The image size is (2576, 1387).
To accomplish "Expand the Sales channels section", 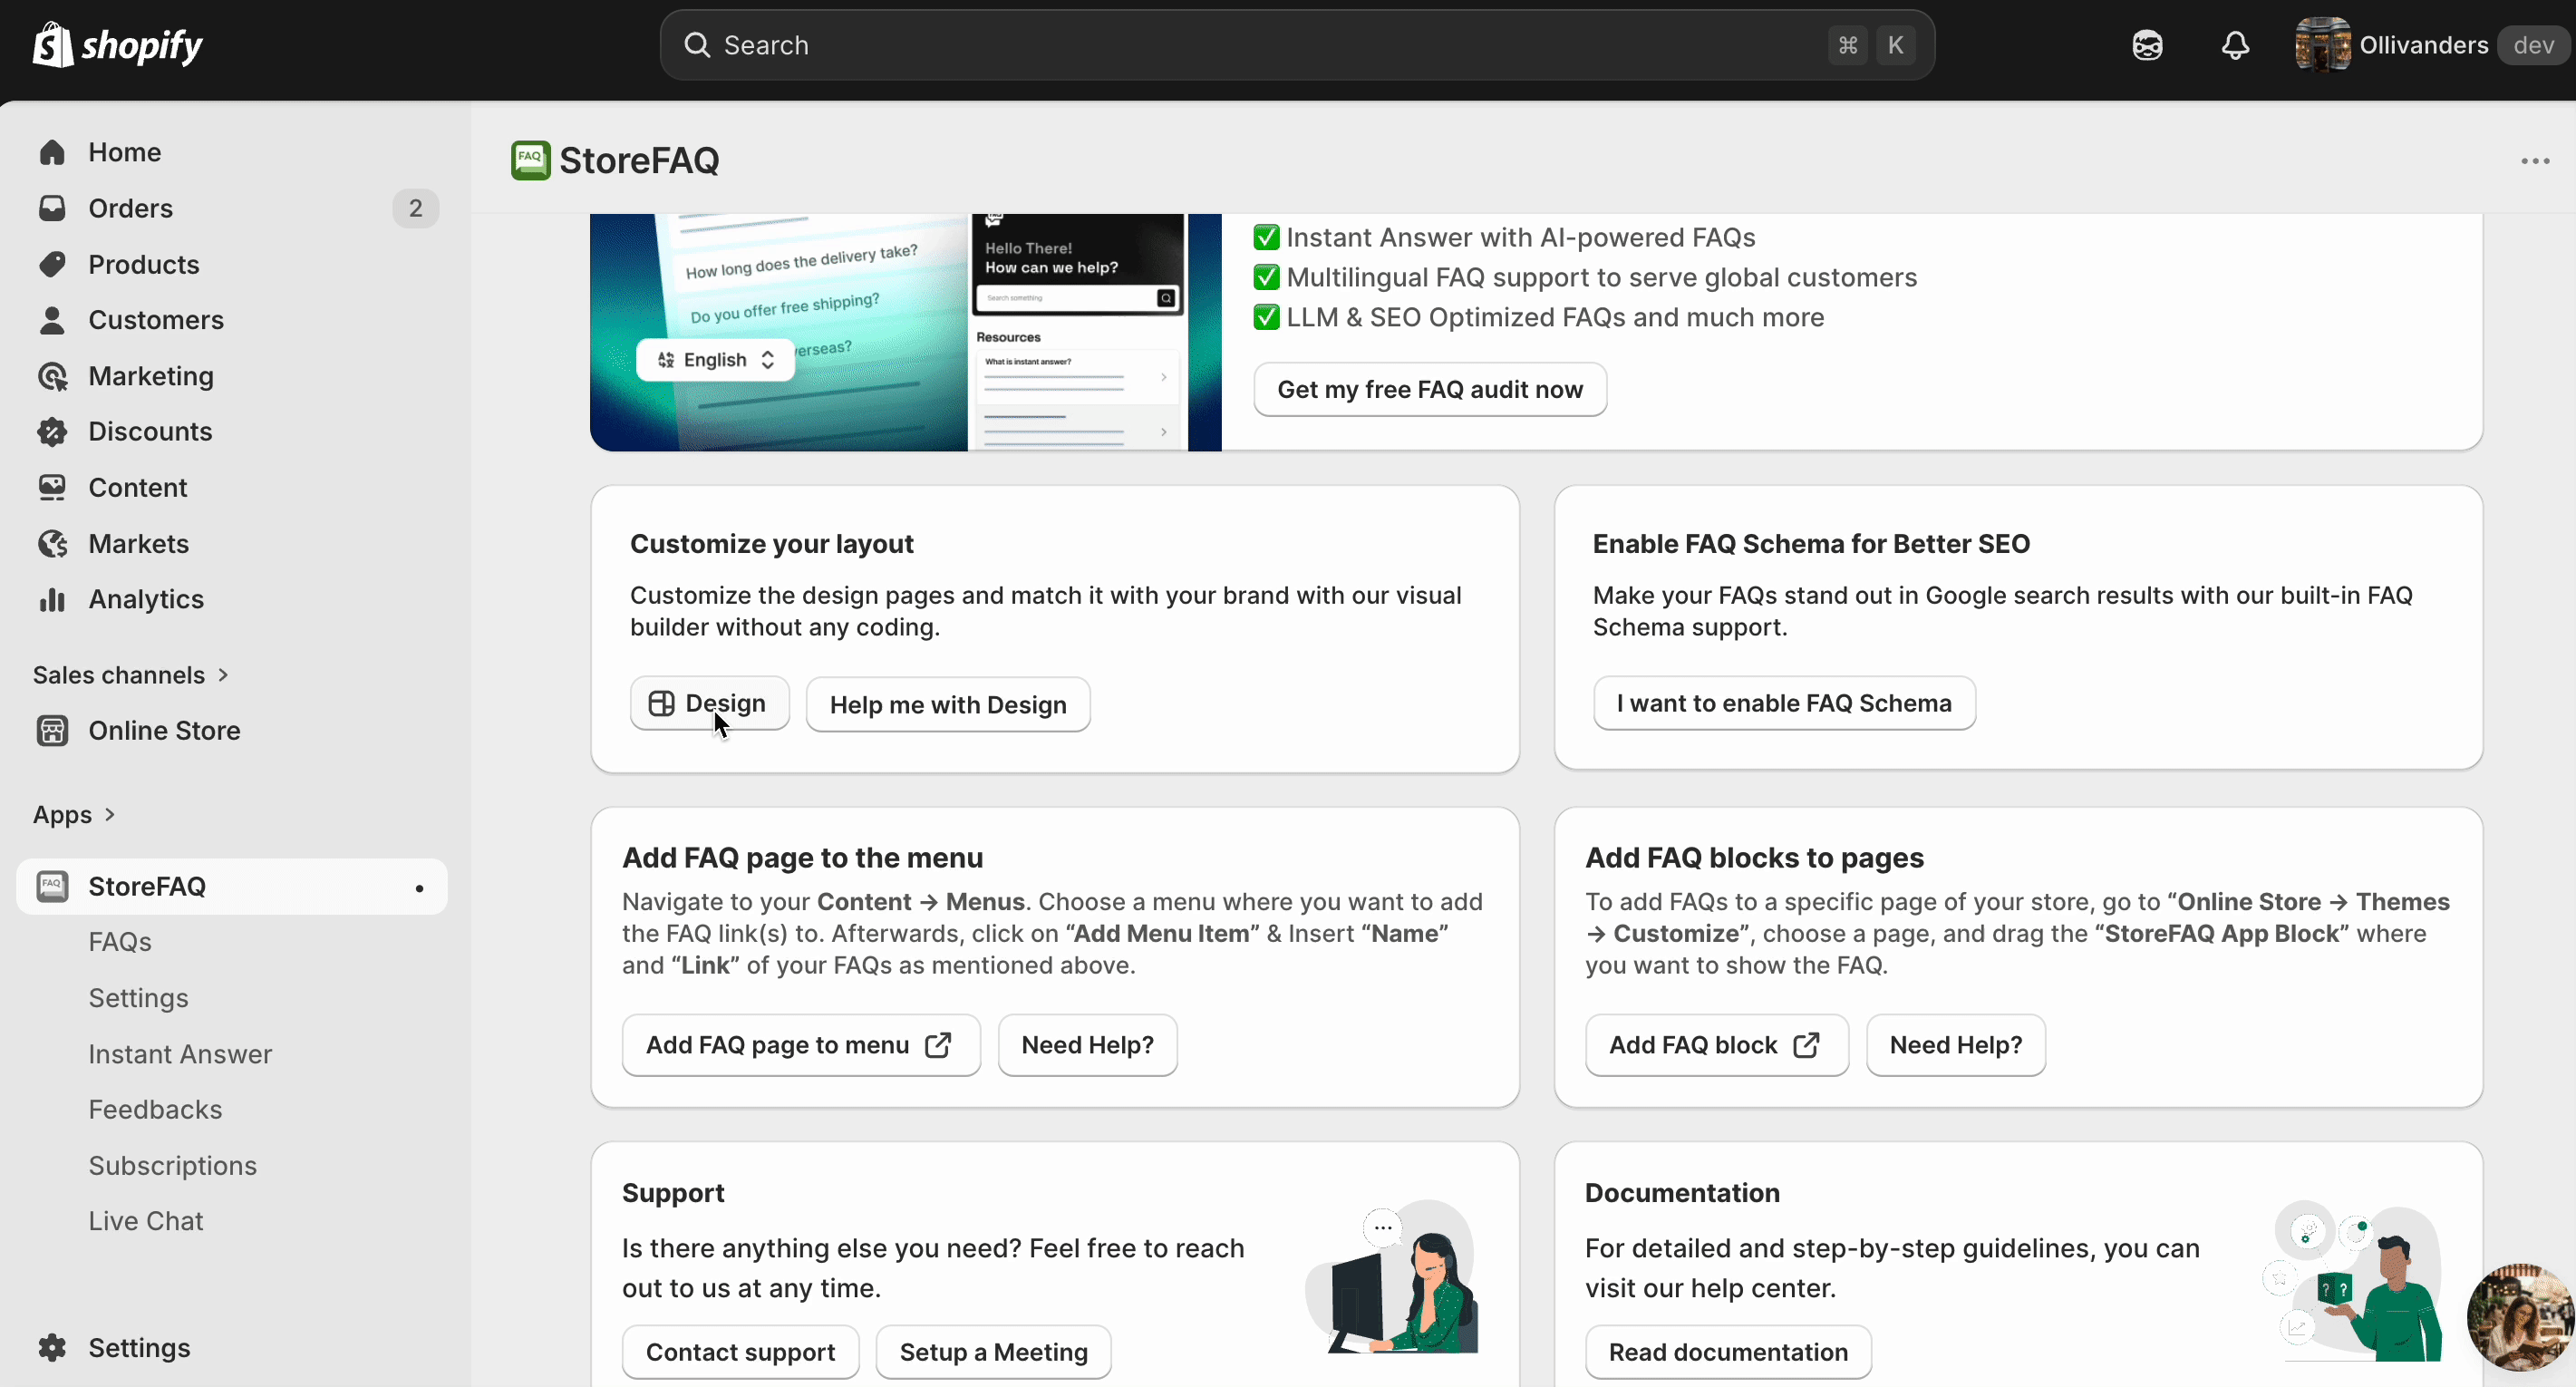I will point(131,675).
